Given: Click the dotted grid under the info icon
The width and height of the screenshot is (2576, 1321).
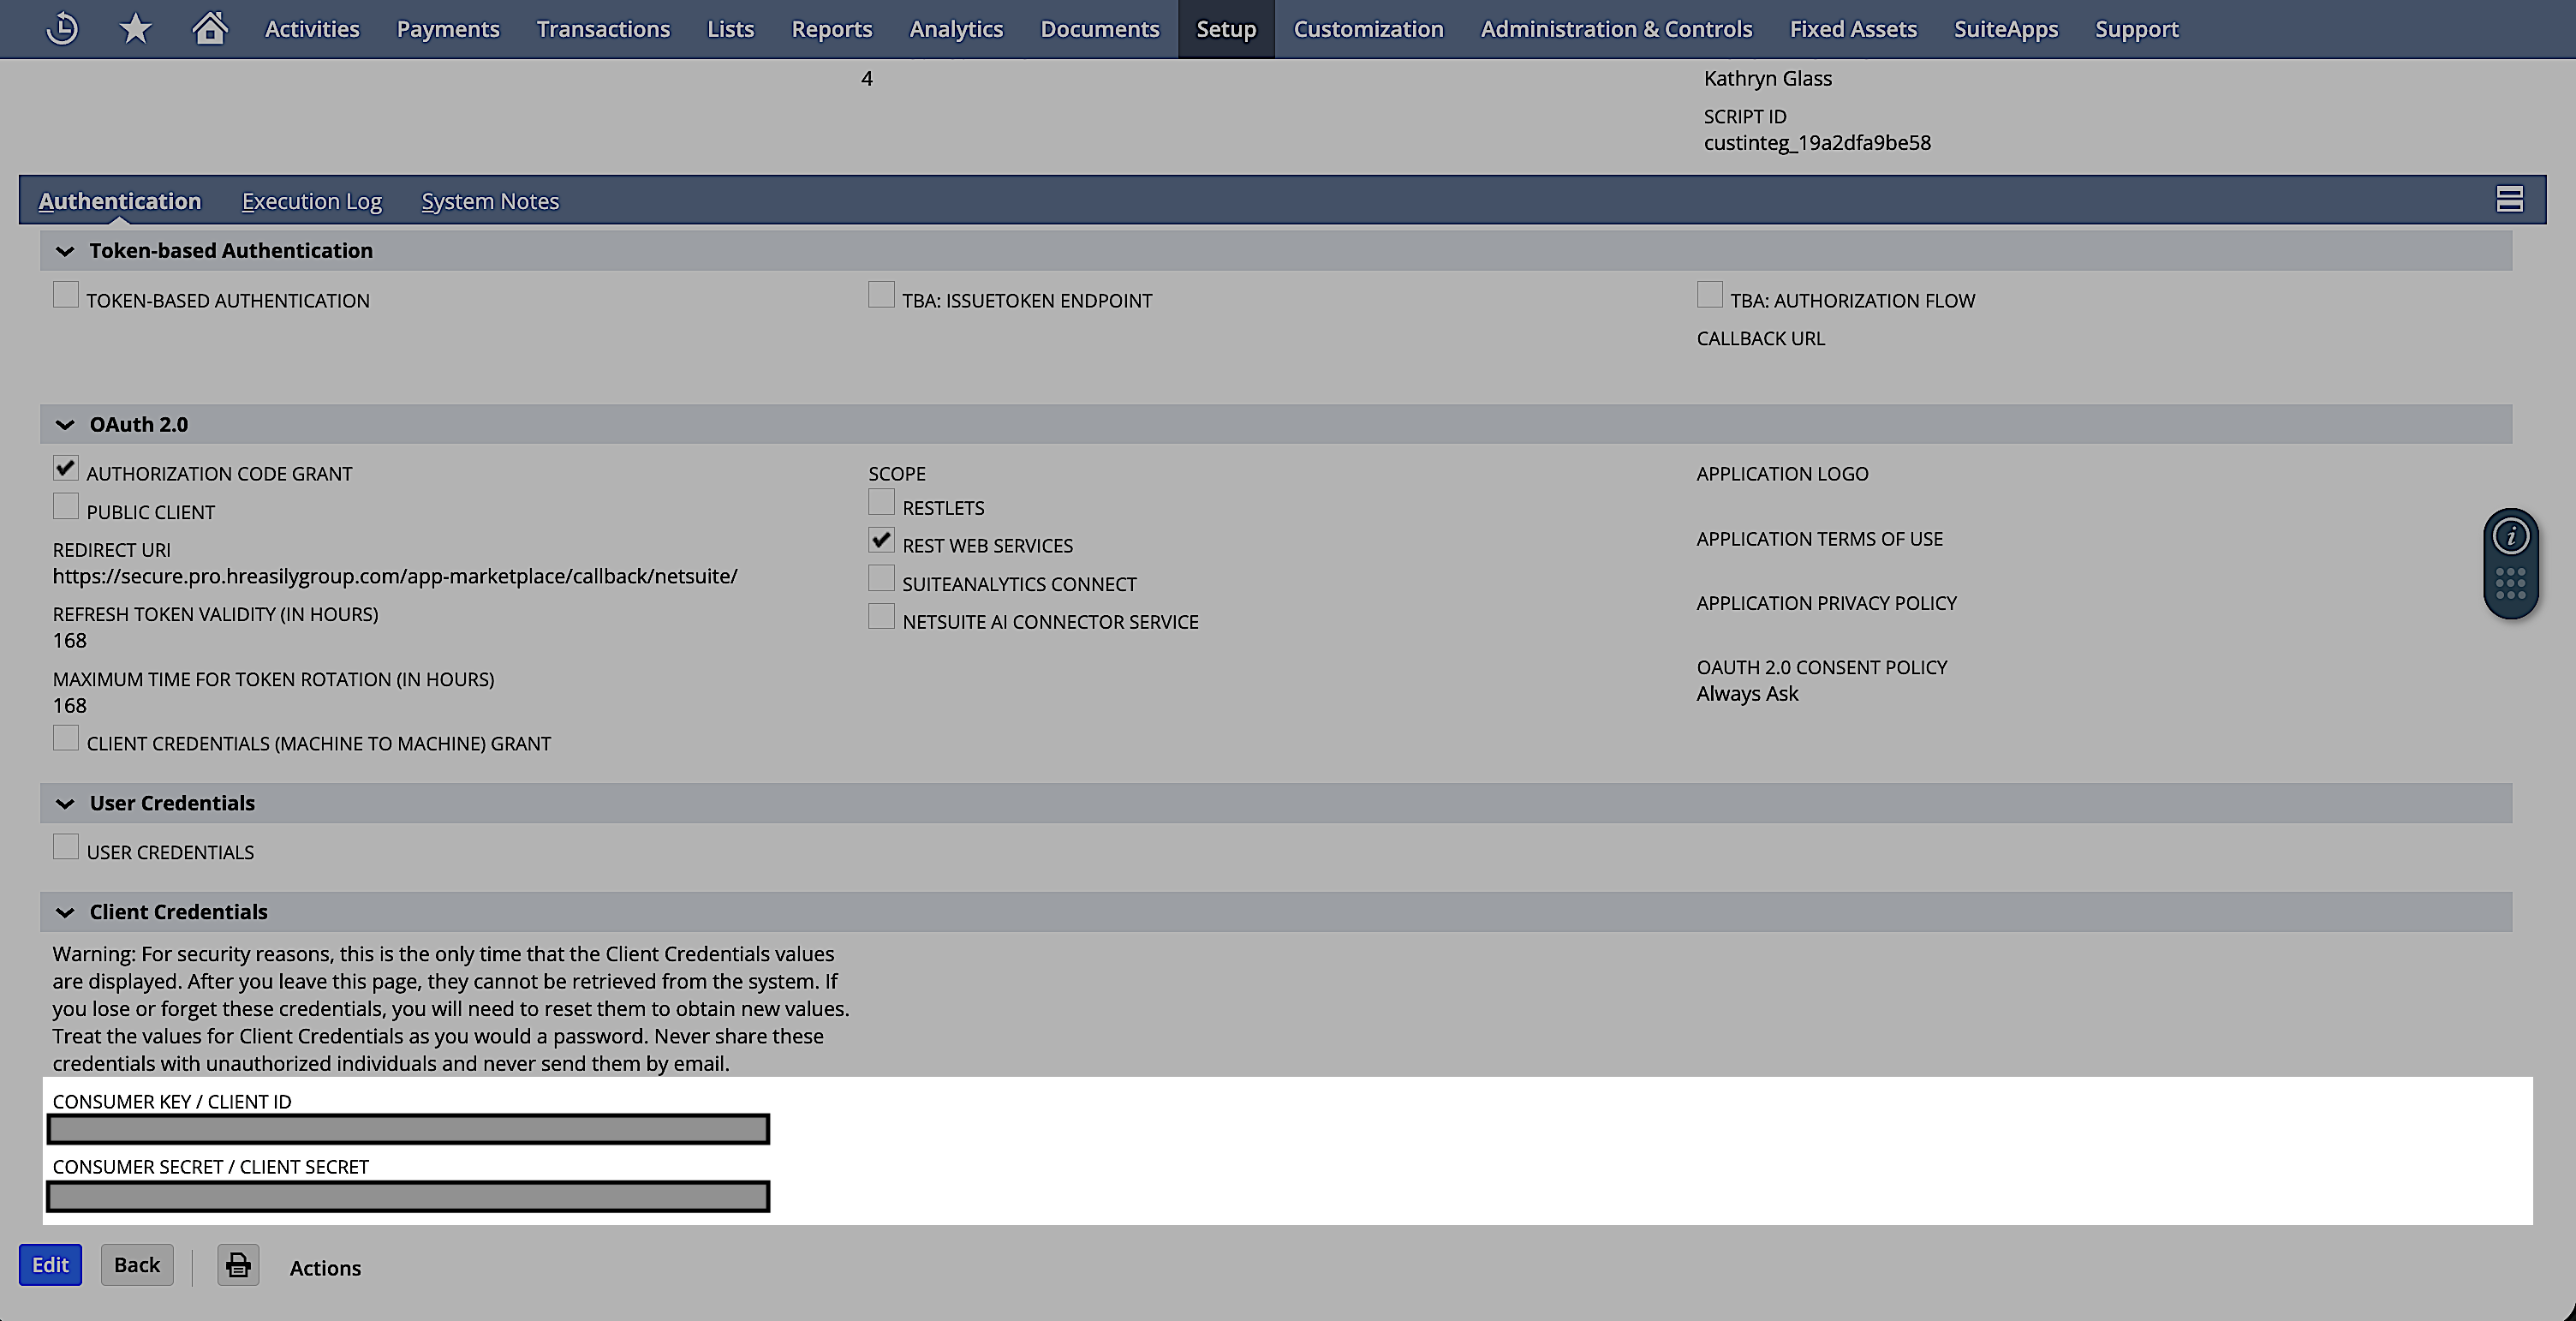Looking at the screenshot, I should [2510, 583].
